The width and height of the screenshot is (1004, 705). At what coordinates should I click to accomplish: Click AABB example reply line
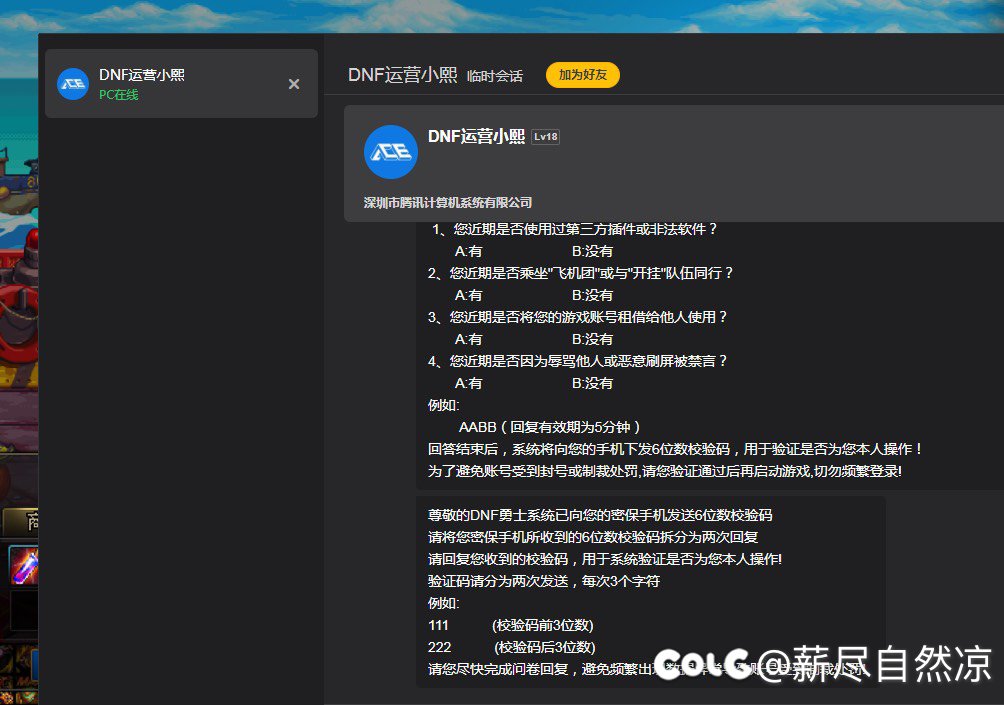549,427
